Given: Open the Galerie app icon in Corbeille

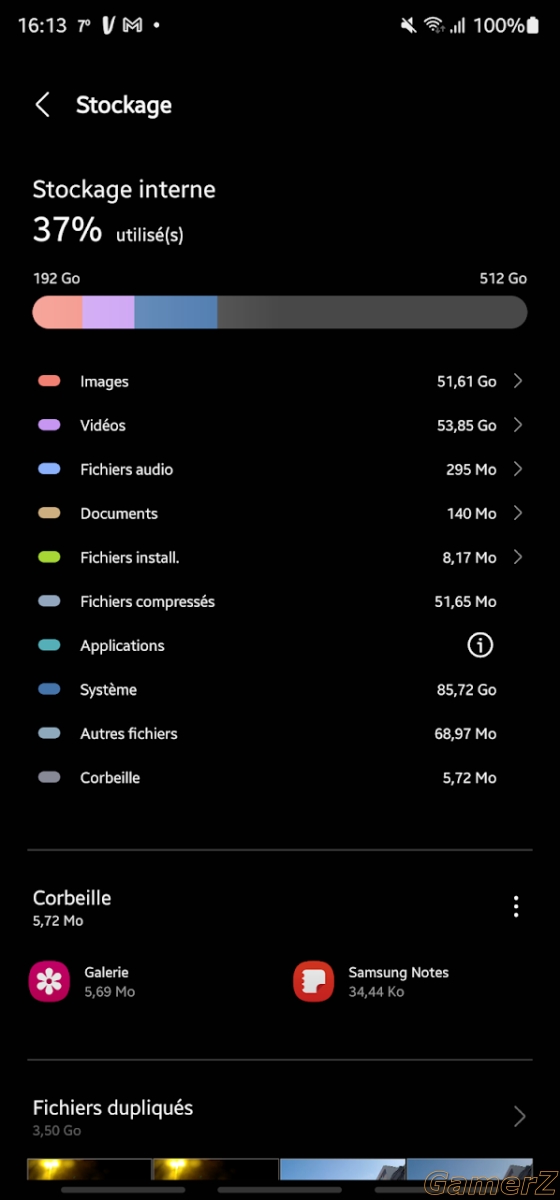Looking at the screenshot, I should coord(49,982).
